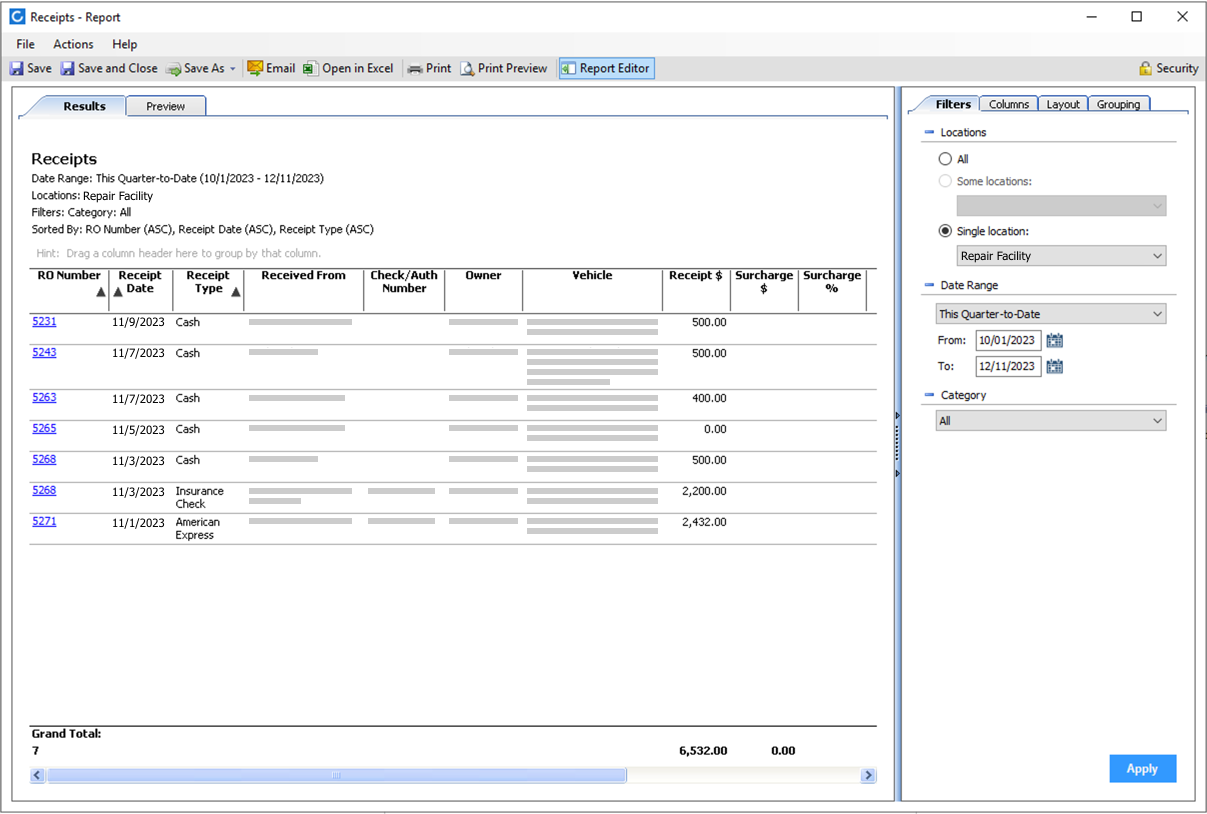Open RO 5268 link in Insurance Check row

pyautogui.click(x=44, y=491)
